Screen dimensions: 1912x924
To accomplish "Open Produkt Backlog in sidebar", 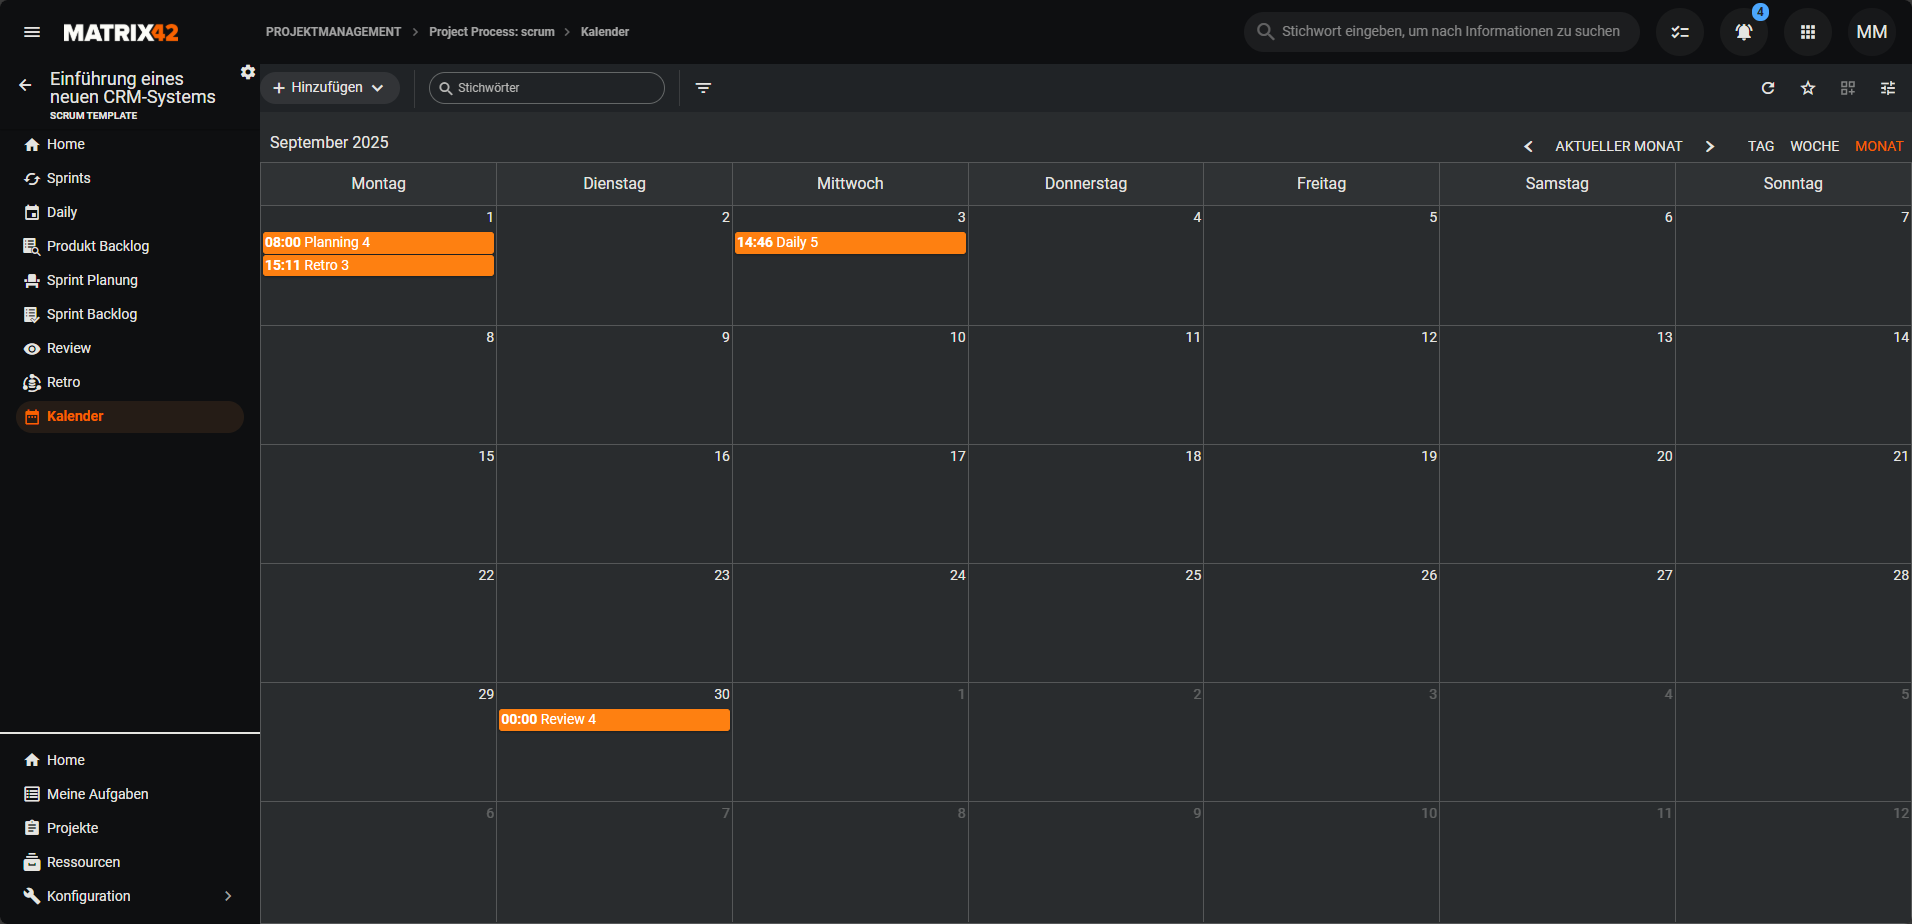I will (x=97, y=246).
